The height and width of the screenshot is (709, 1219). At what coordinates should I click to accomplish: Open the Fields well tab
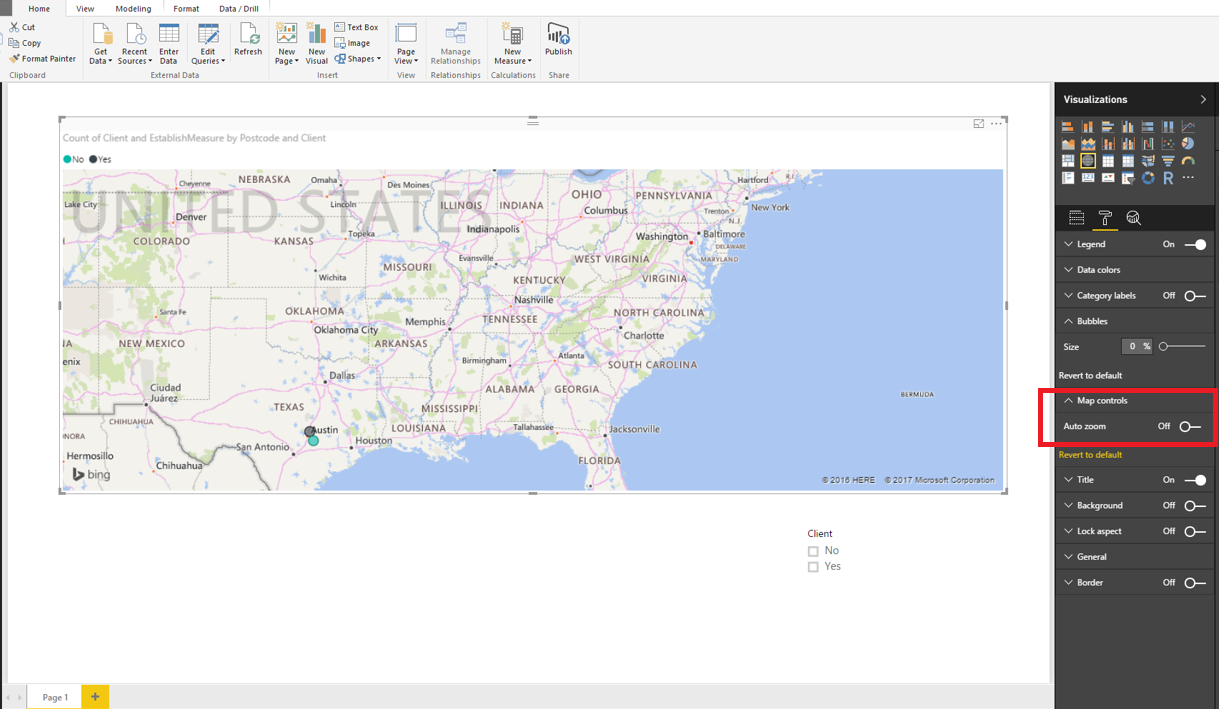(1077, 218)
